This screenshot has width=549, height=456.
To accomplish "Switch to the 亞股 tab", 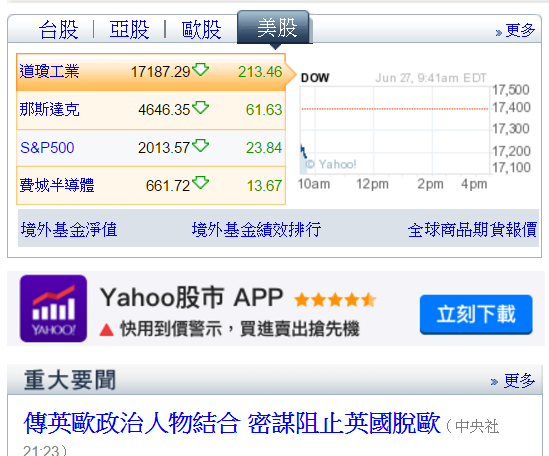I will [129, 29].
